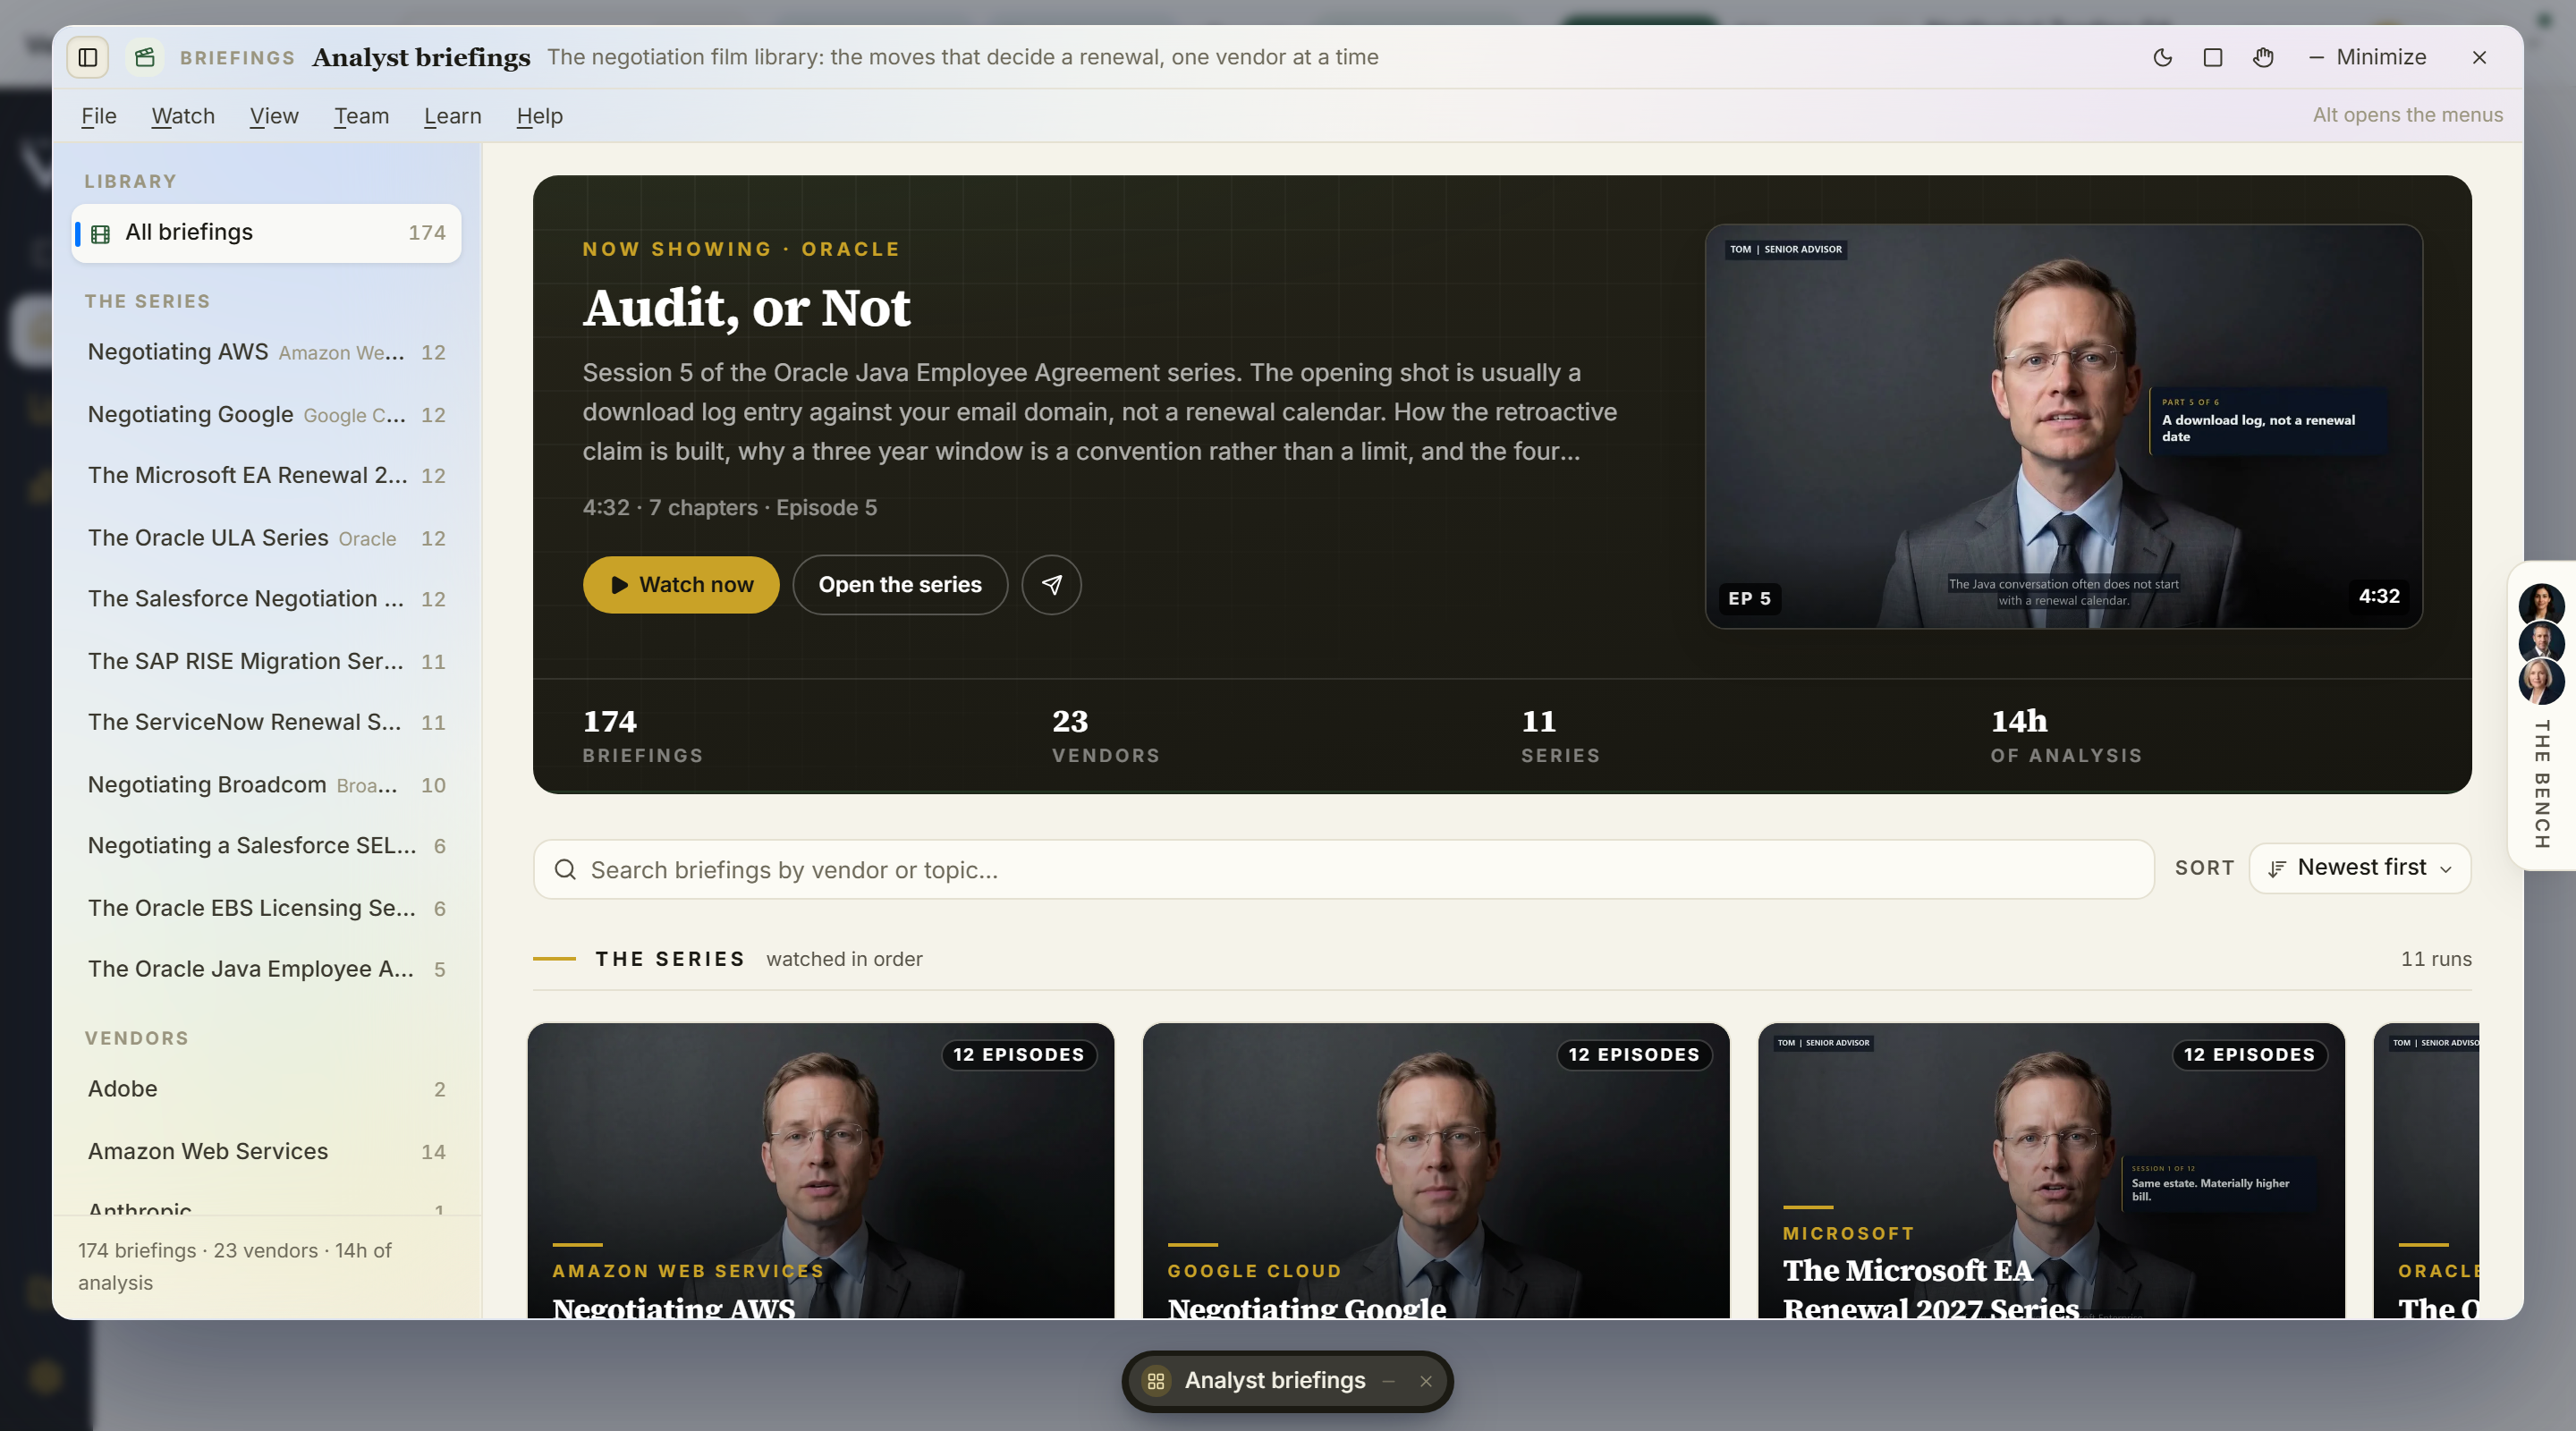This screenshot has width=2576, height=1431.
Task: Open The Salesforce Negotiation sidebar item
Action: pyautogui.click(x=266, y=598)
